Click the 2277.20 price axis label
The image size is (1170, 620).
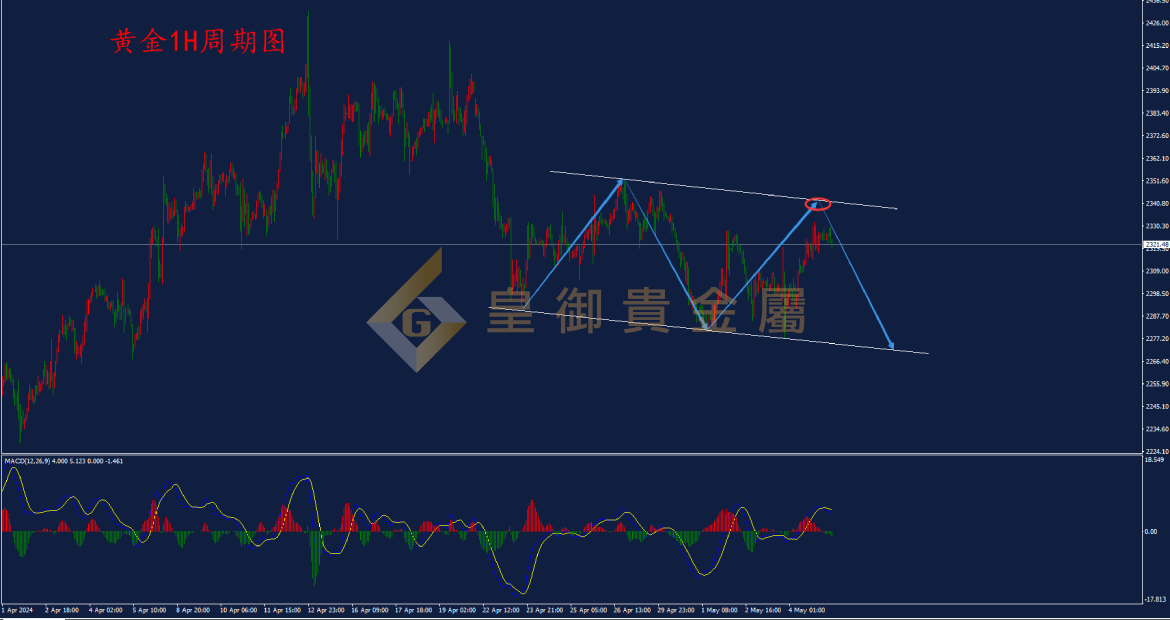1158,339
